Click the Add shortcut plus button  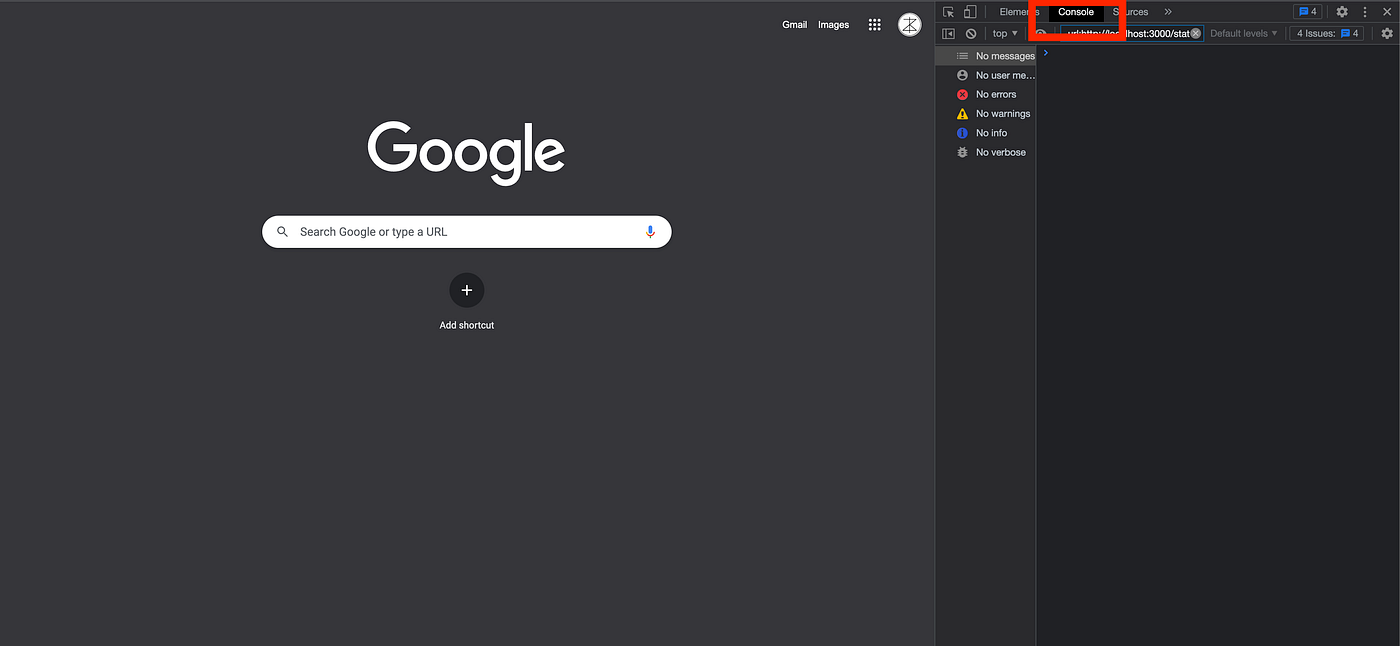click(467, 290)
